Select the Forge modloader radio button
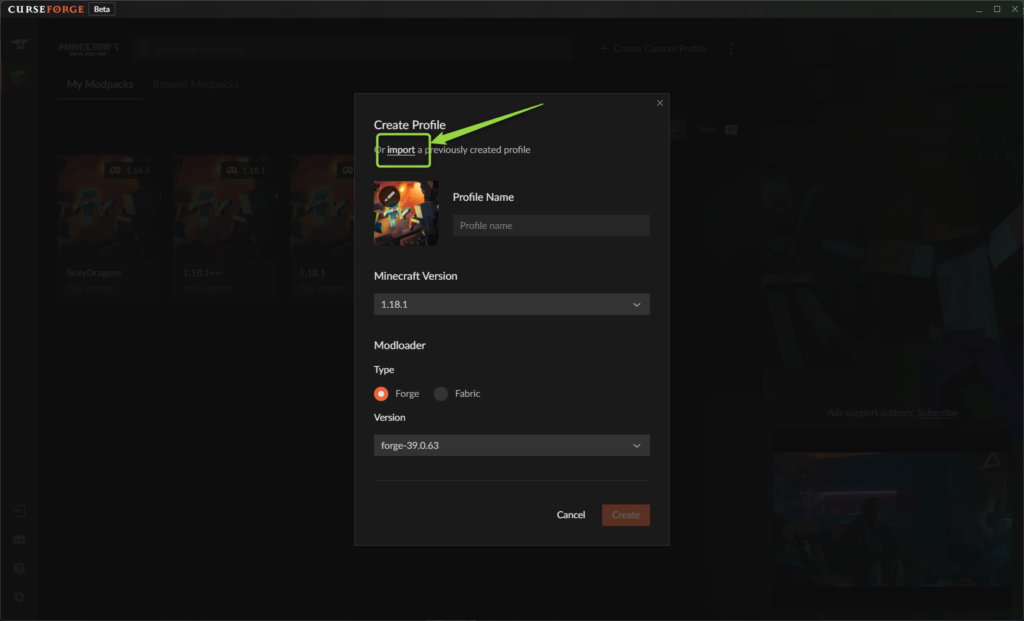Image resolution: width=1024 pixels, height=621 pixels. click(x=381, y=394)
